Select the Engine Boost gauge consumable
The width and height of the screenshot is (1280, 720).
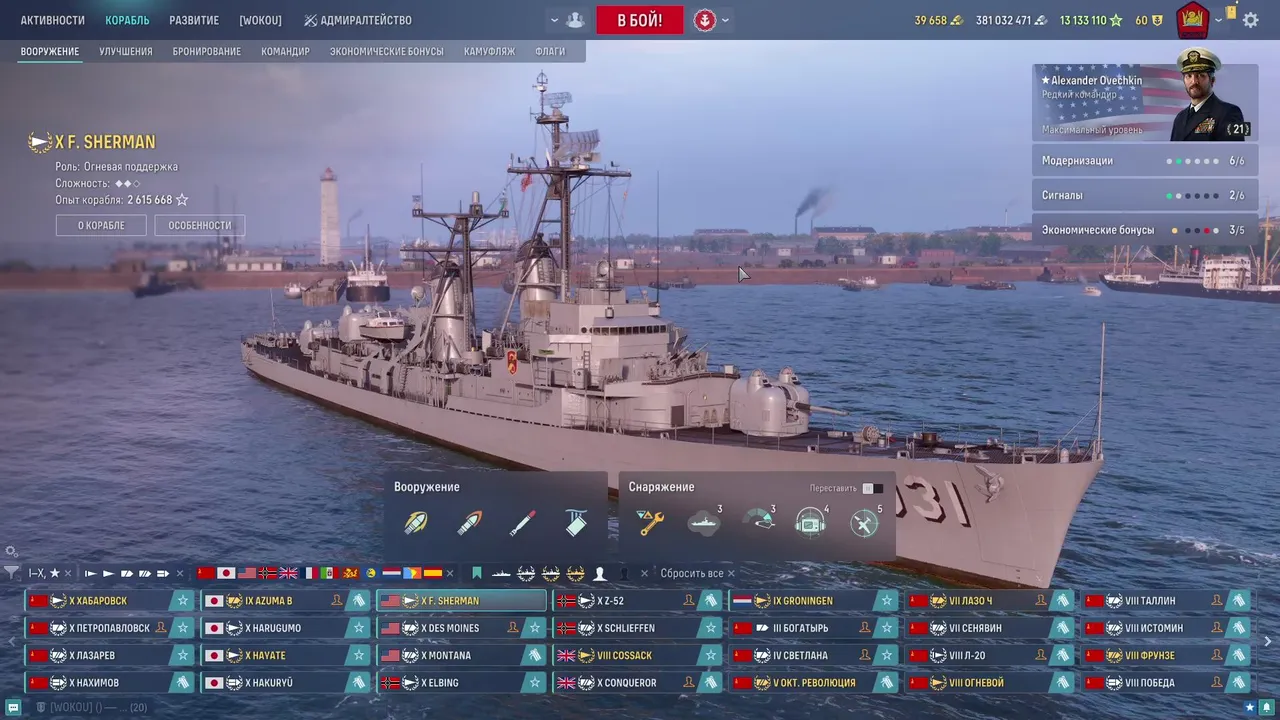758,523
